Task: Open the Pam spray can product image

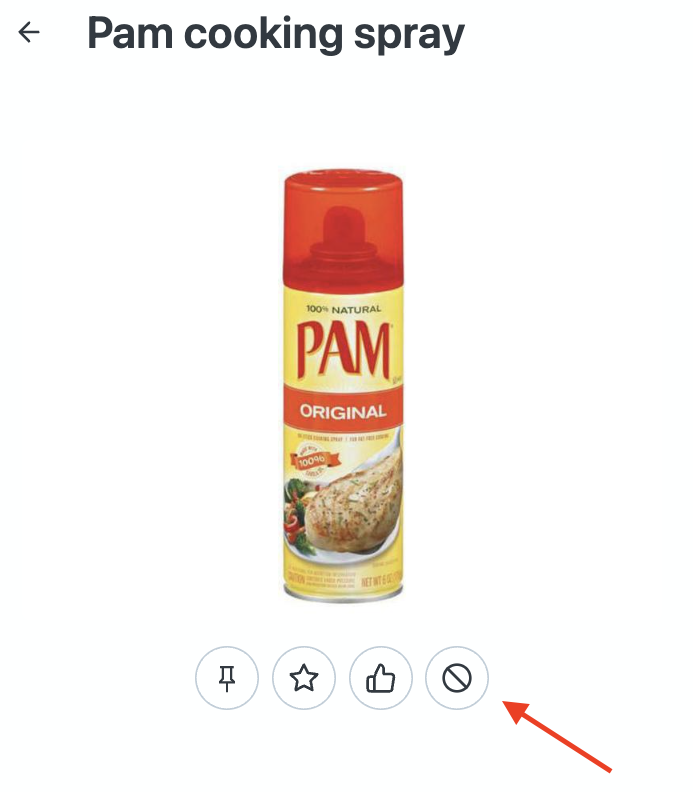Action: (x=343, y=386)
